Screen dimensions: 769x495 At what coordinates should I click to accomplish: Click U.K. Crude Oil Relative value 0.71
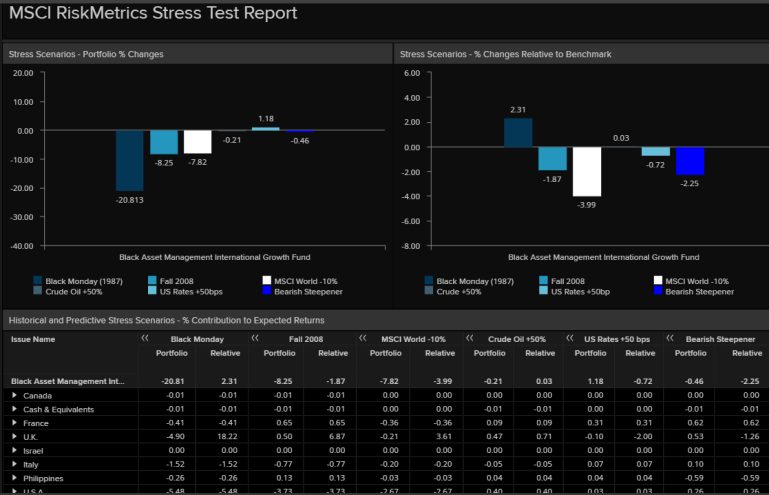pos(544,436)
